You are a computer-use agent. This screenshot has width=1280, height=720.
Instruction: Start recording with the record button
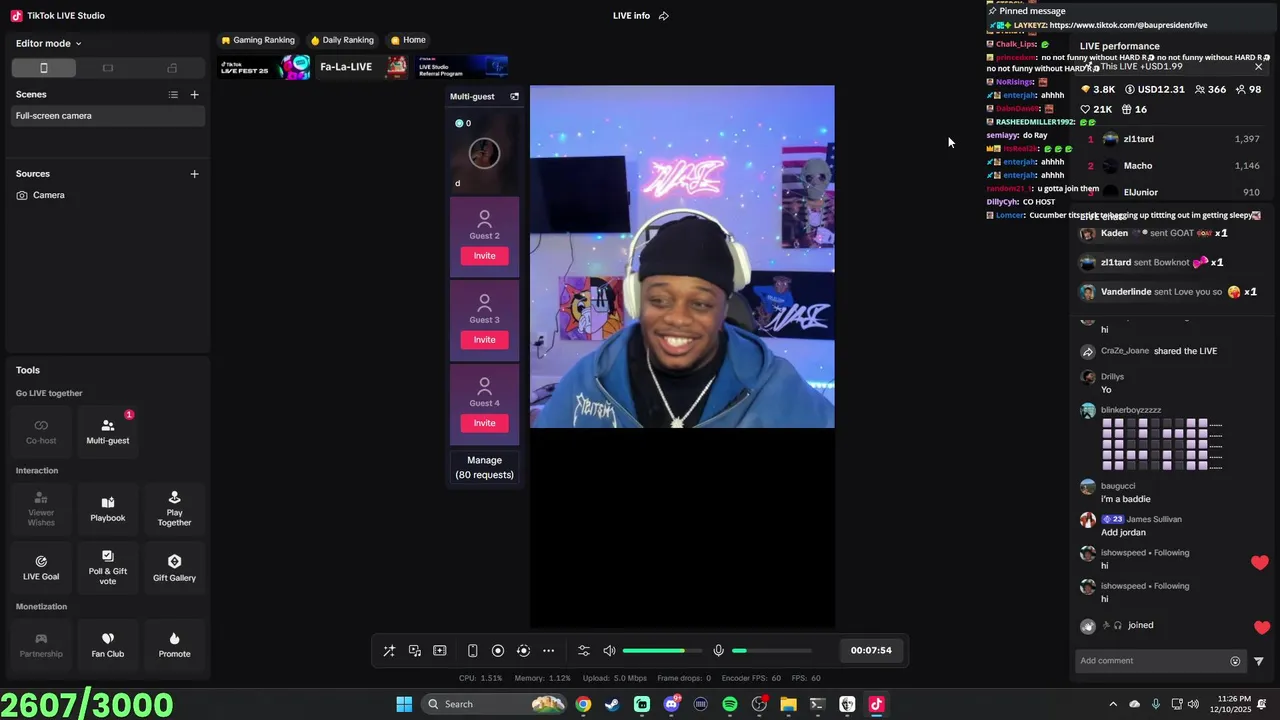498,650
